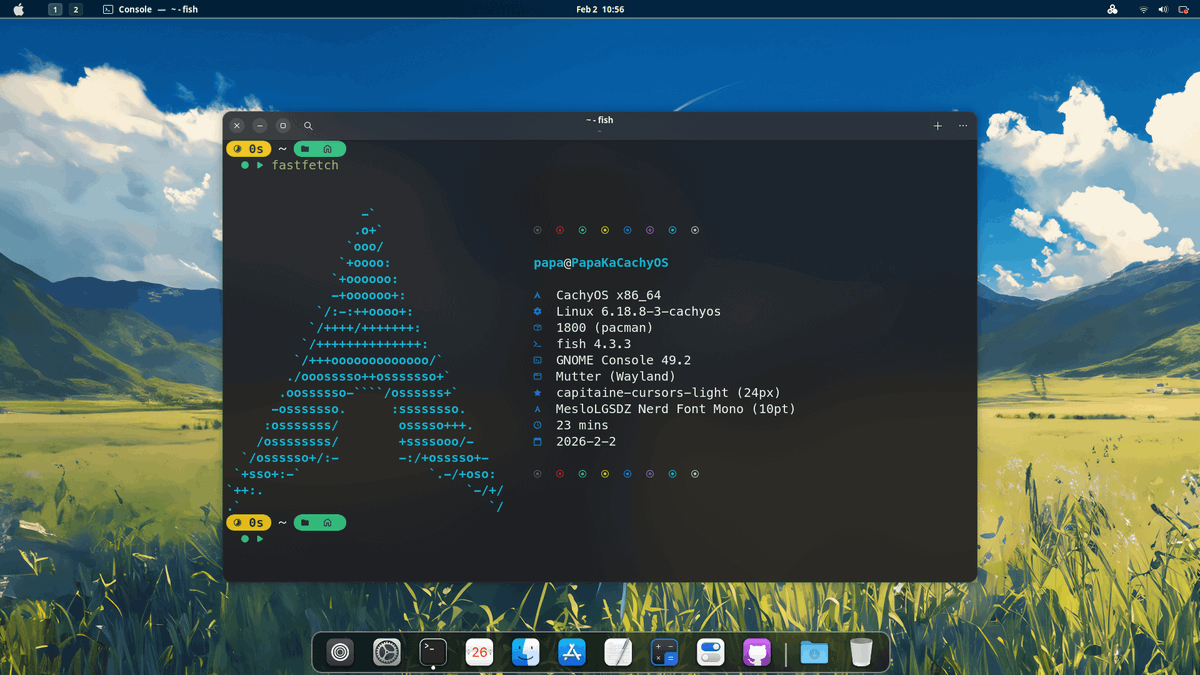Click the 'Mutter (Wayland)' line
1200x675 pixels.
tap(616, 376)
